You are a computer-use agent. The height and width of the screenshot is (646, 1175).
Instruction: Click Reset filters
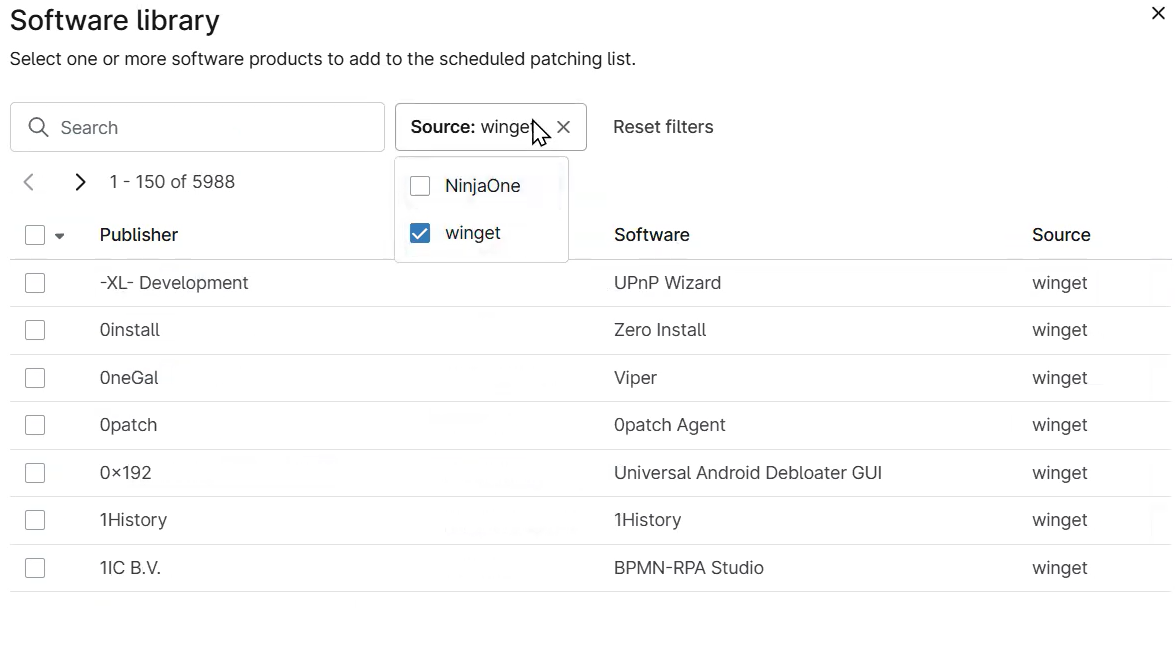[663, 127]
